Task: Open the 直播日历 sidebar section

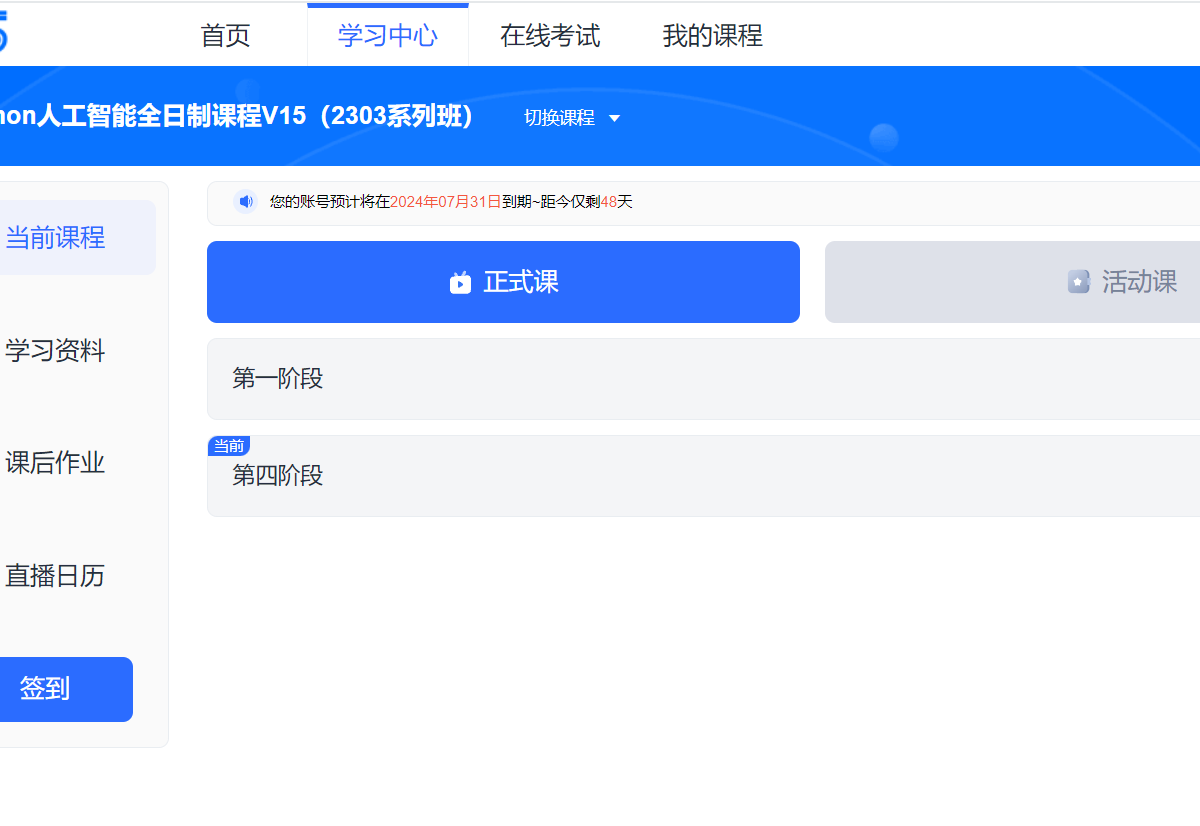Action: tap(55, 576)
